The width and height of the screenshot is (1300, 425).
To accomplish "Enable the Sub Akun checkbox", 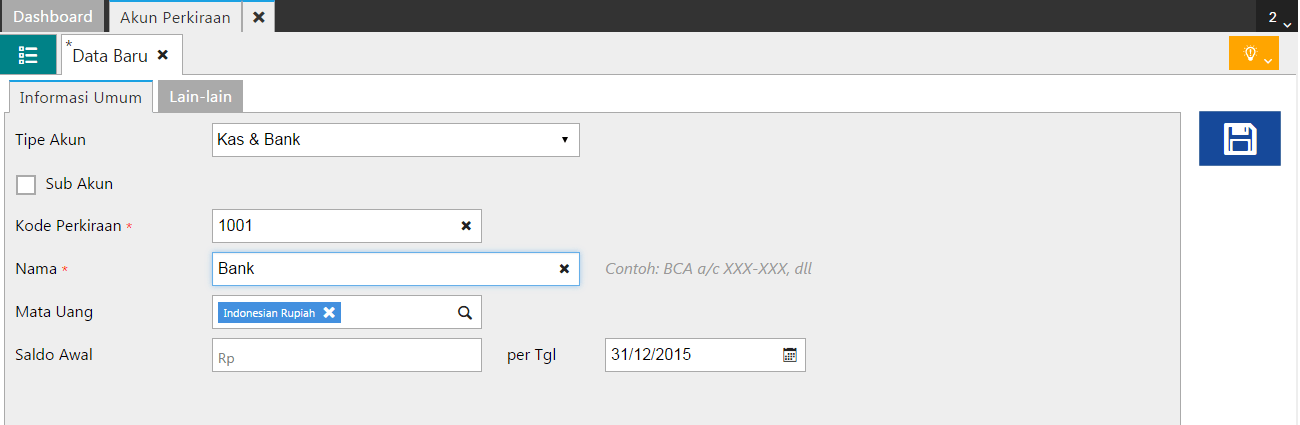I will (x=27, y=184).
